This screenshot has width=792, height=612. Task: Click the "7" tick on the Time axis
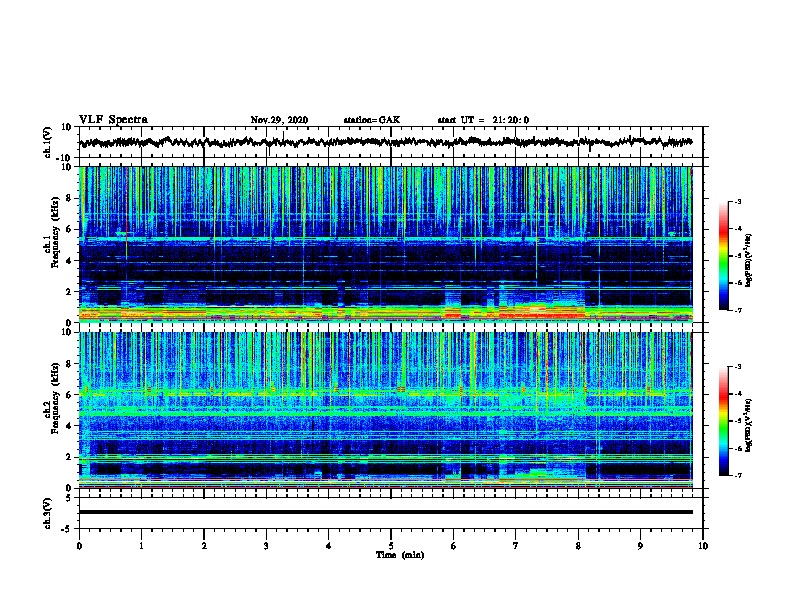tap(516, 546)
